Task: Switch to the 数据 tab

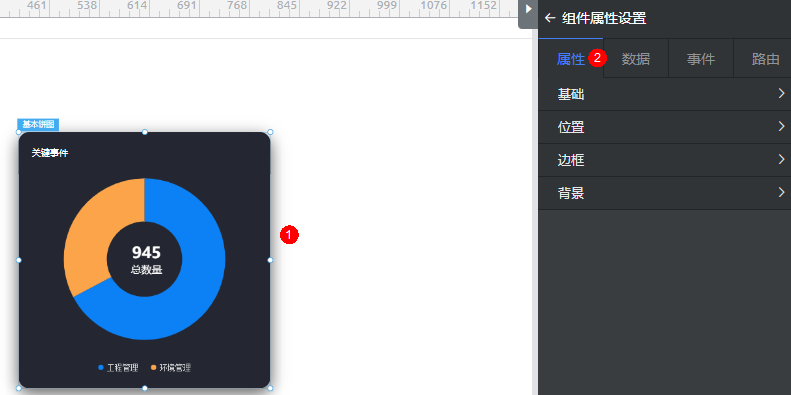Action: pyautogui.click(x=636, y=59)
